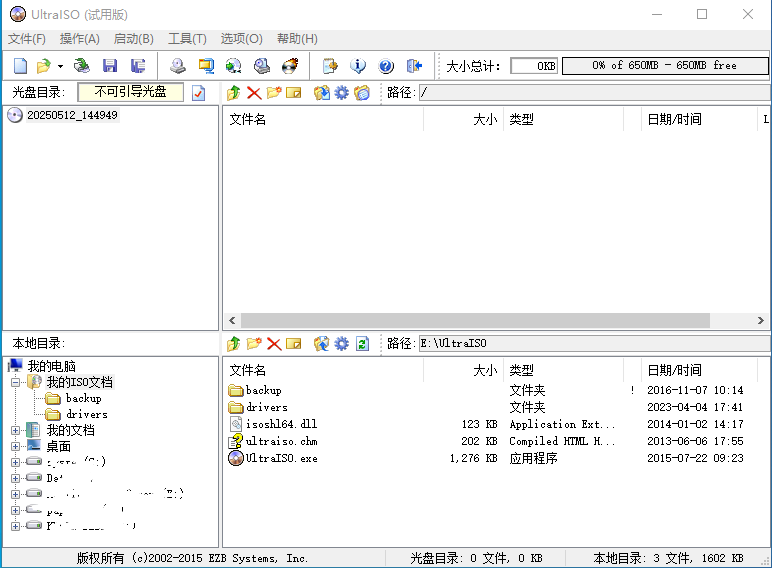Select backup folder in local tree
The image size is (772, 568).
point(84,398)
